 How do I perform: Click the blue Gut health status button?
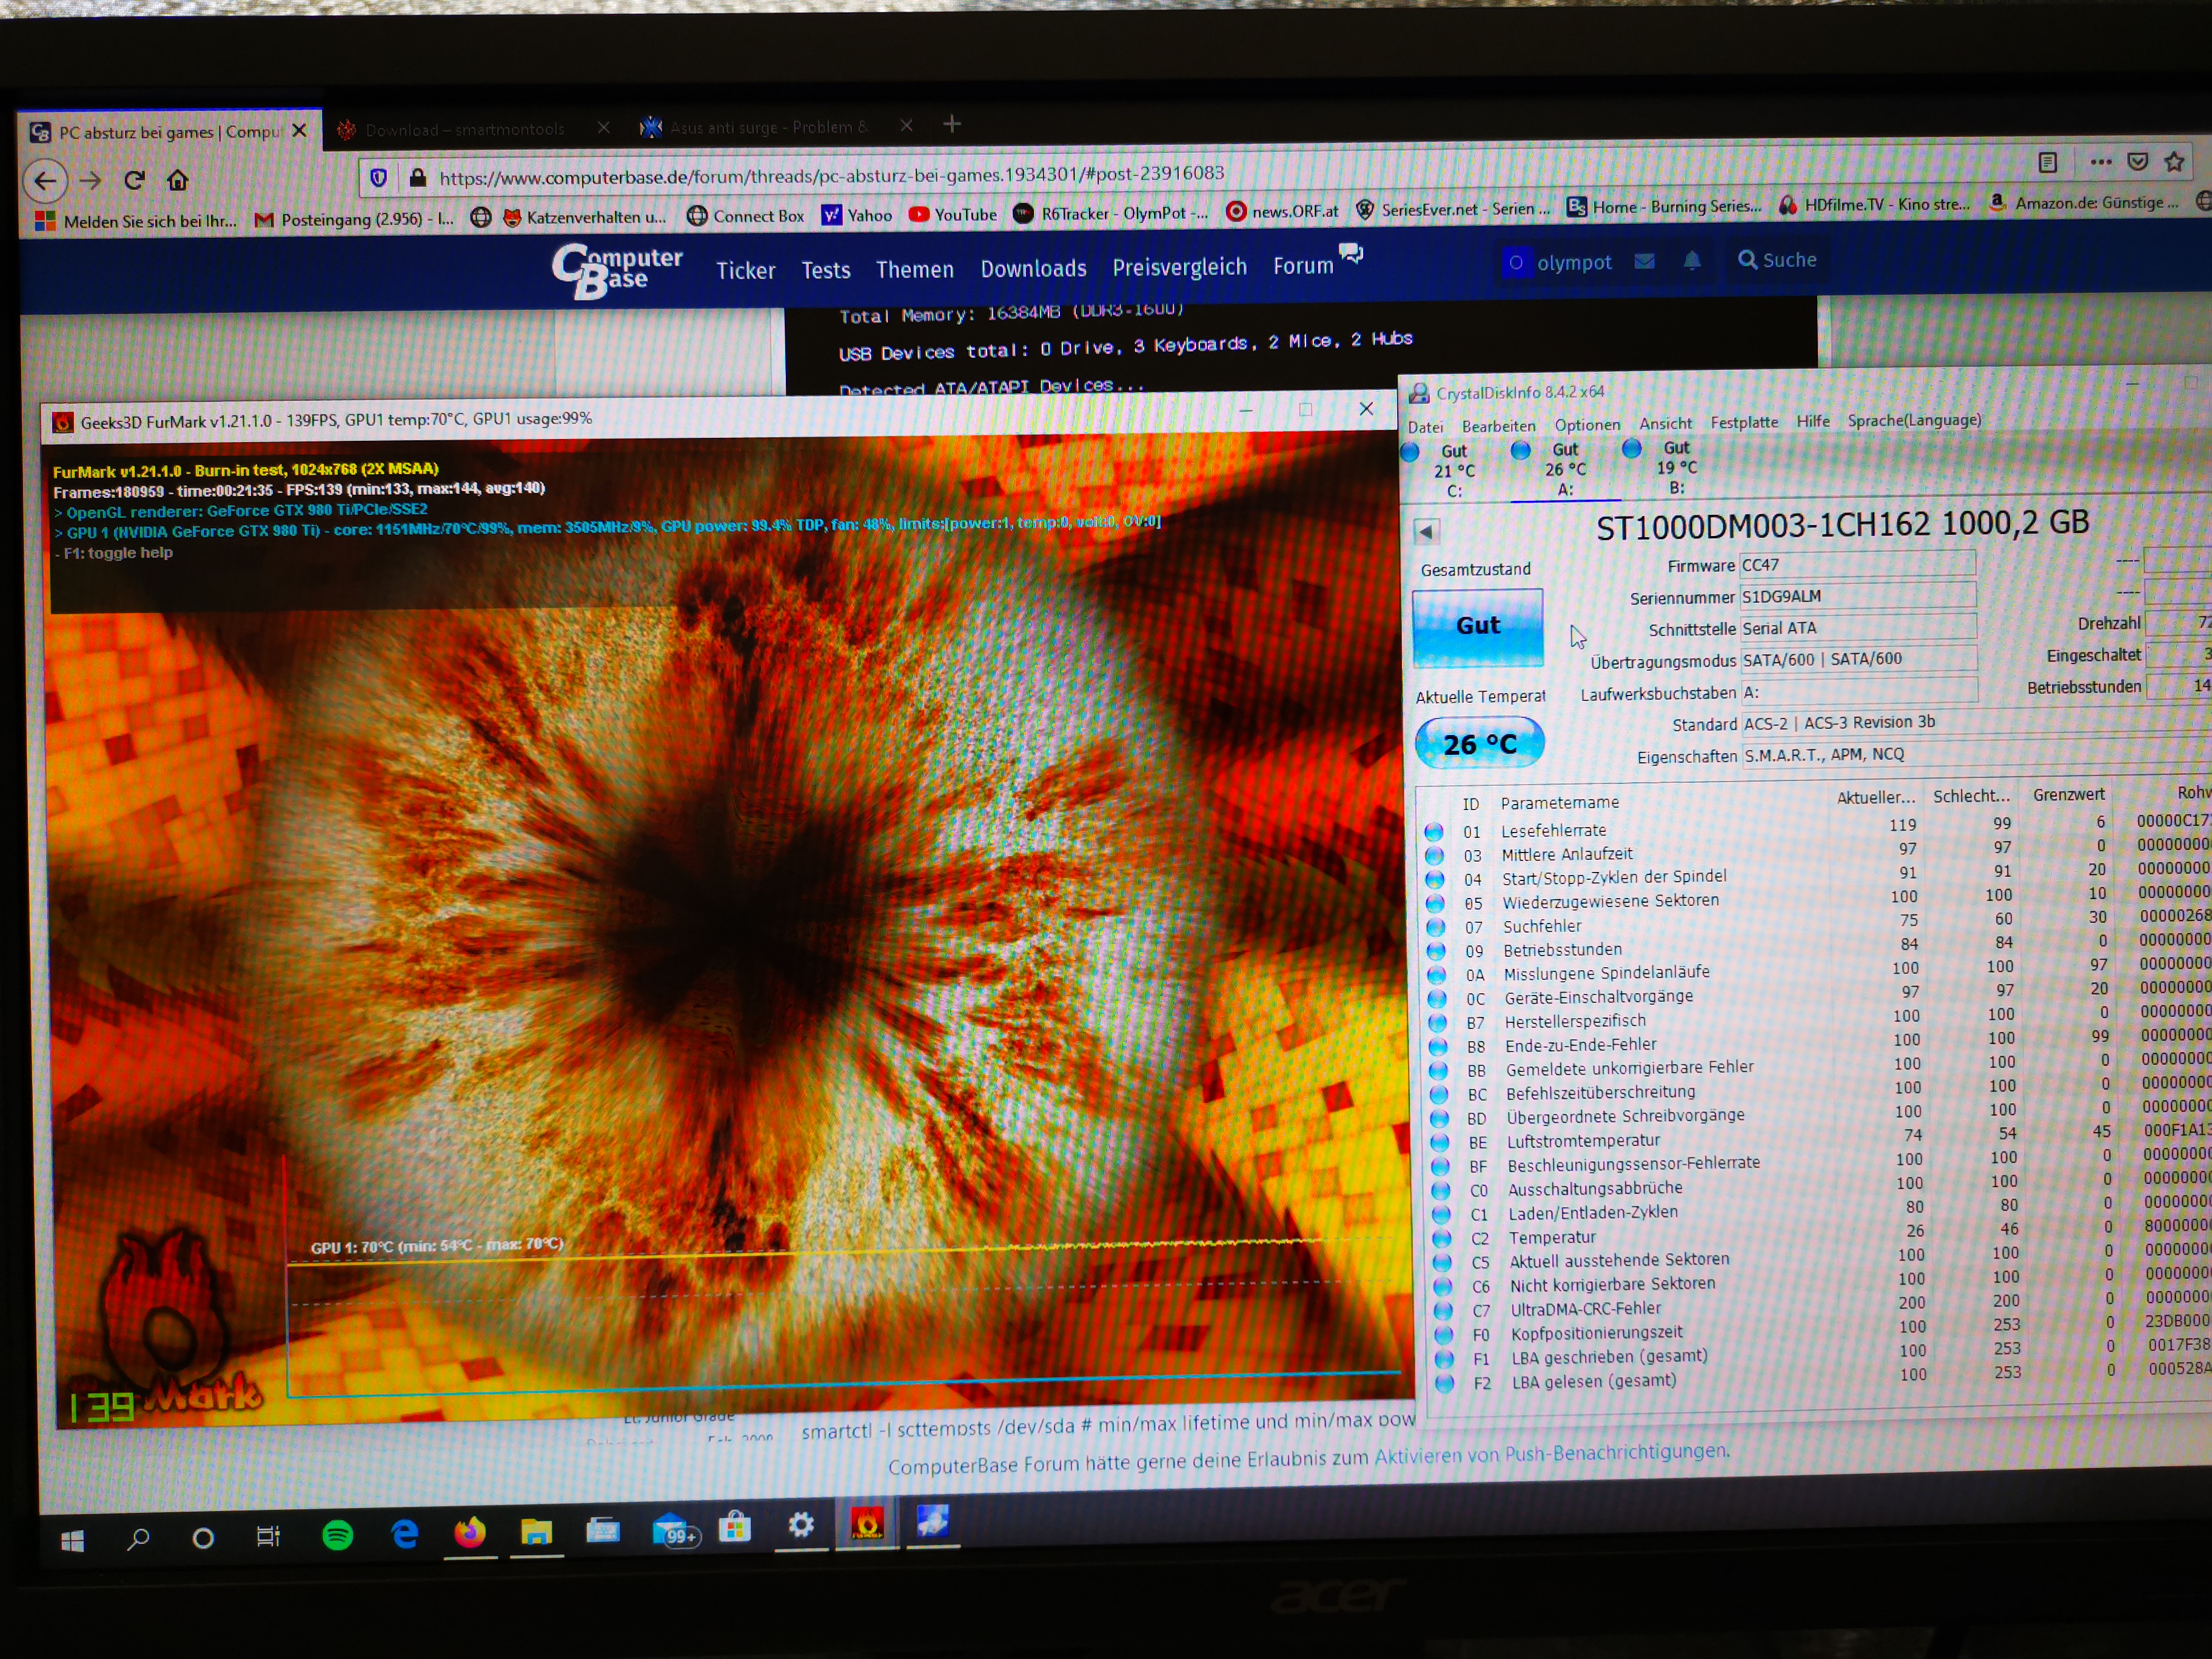pyautogui.click(x=1477, y=626)
